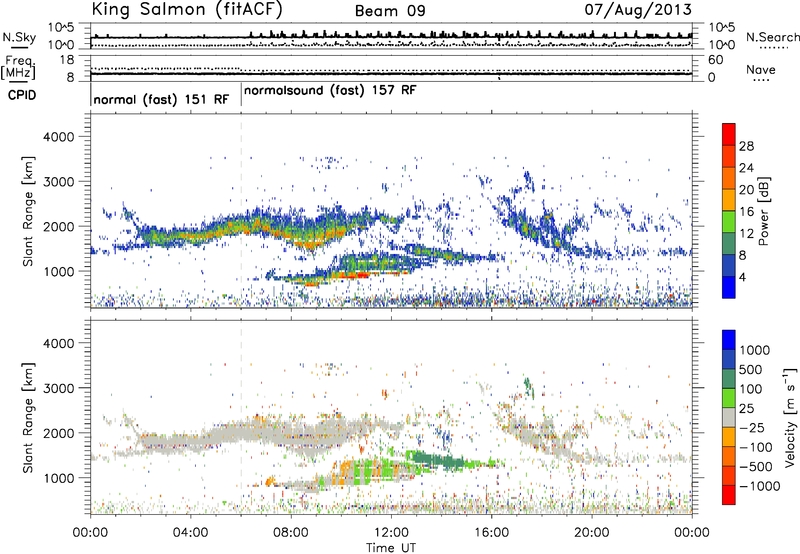Click the 'Time UT' axis title

click(391, 547)
